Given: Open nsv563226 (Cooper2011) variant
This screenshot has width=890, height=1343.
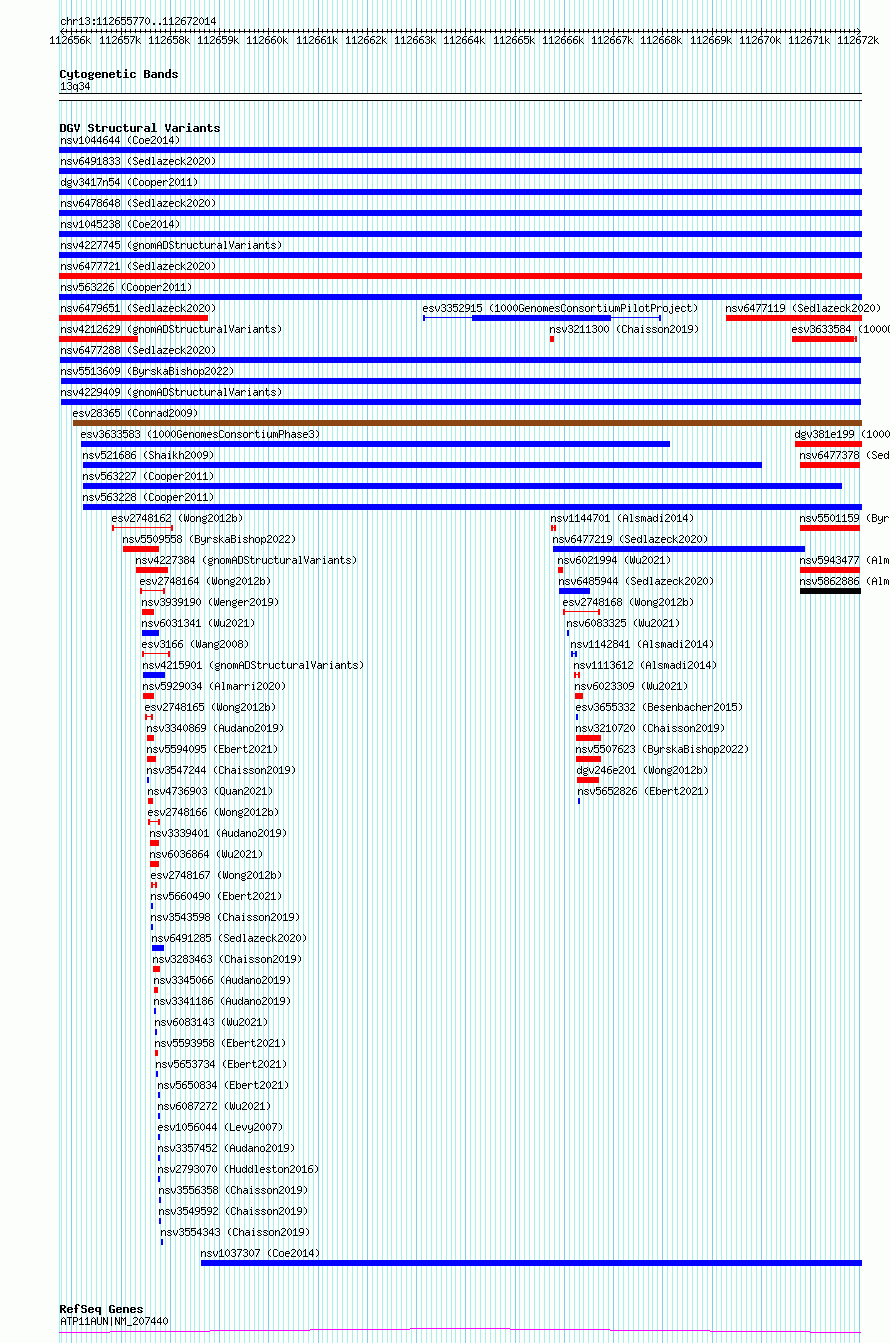Looking at the screenshot, I should point(126,287).
